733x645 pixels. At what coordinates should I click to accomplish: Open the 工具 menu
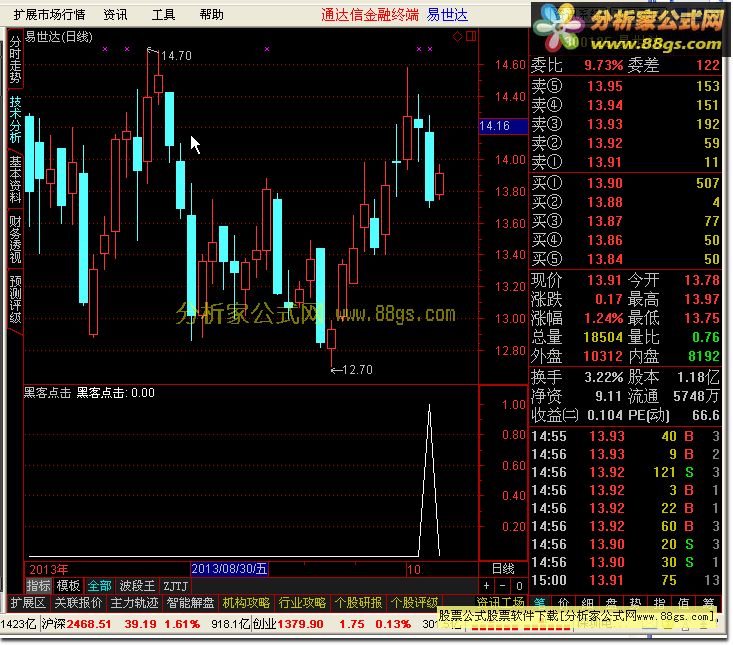coord(163,15)
